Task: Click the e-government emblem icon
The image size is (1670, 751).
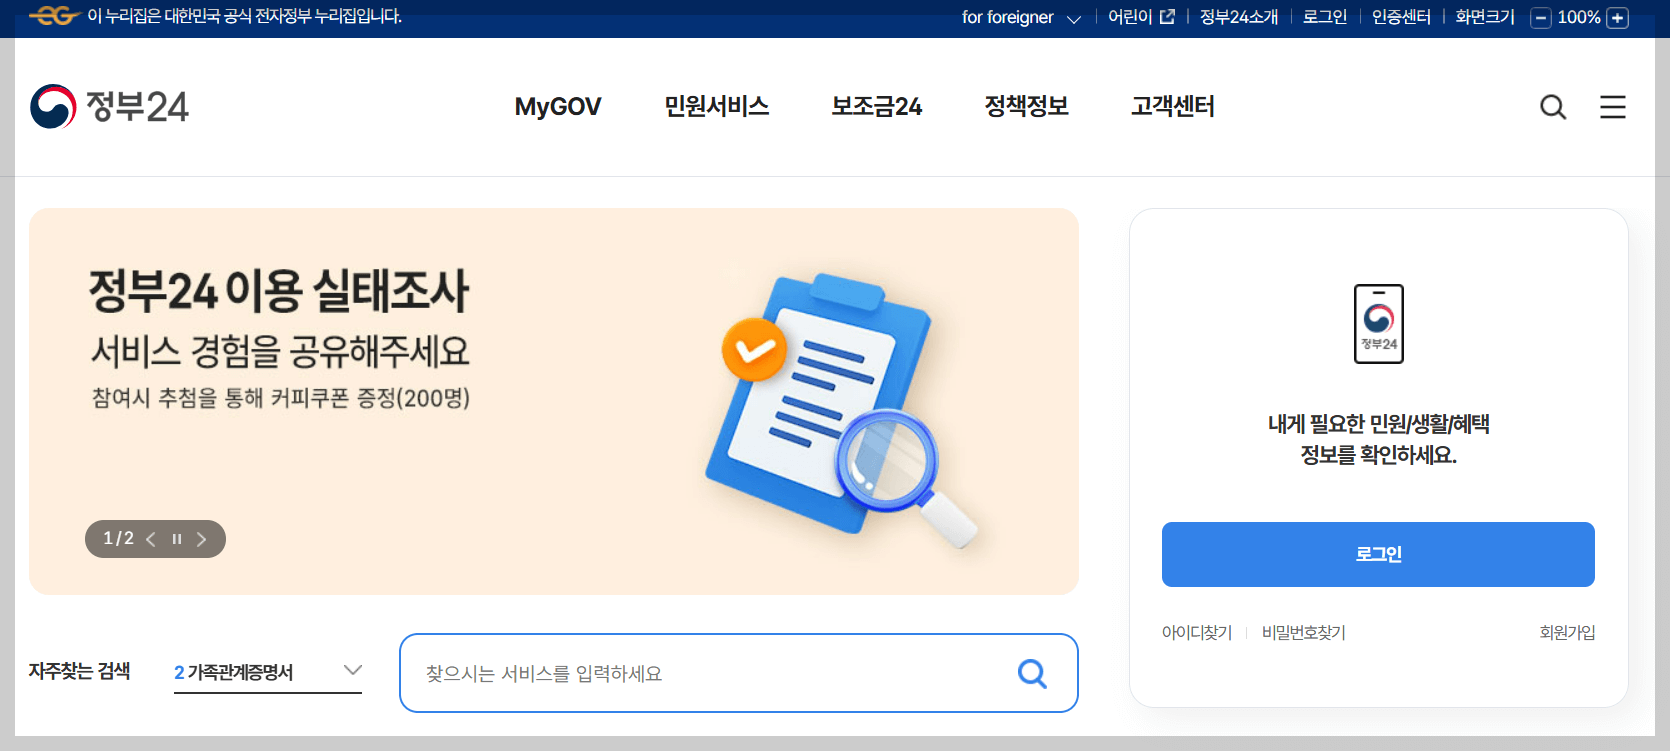Action: point(54,16)
